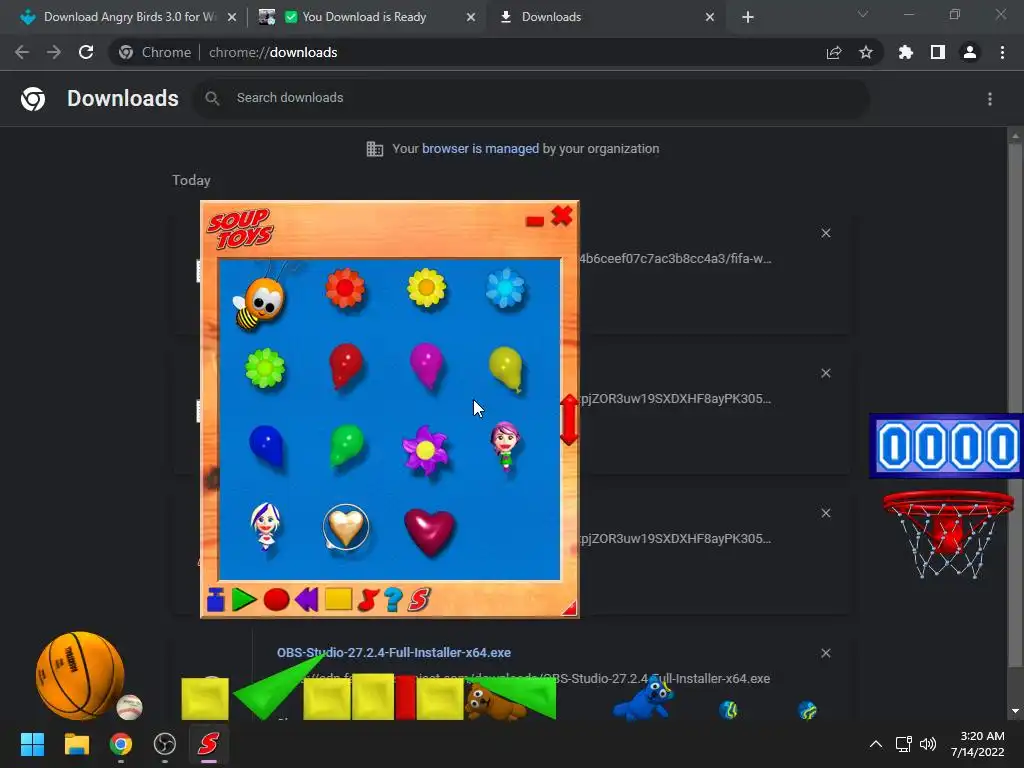Open the tab search chevron
The width and height of the screenshot is (1024, 768).
pos(863,14)
